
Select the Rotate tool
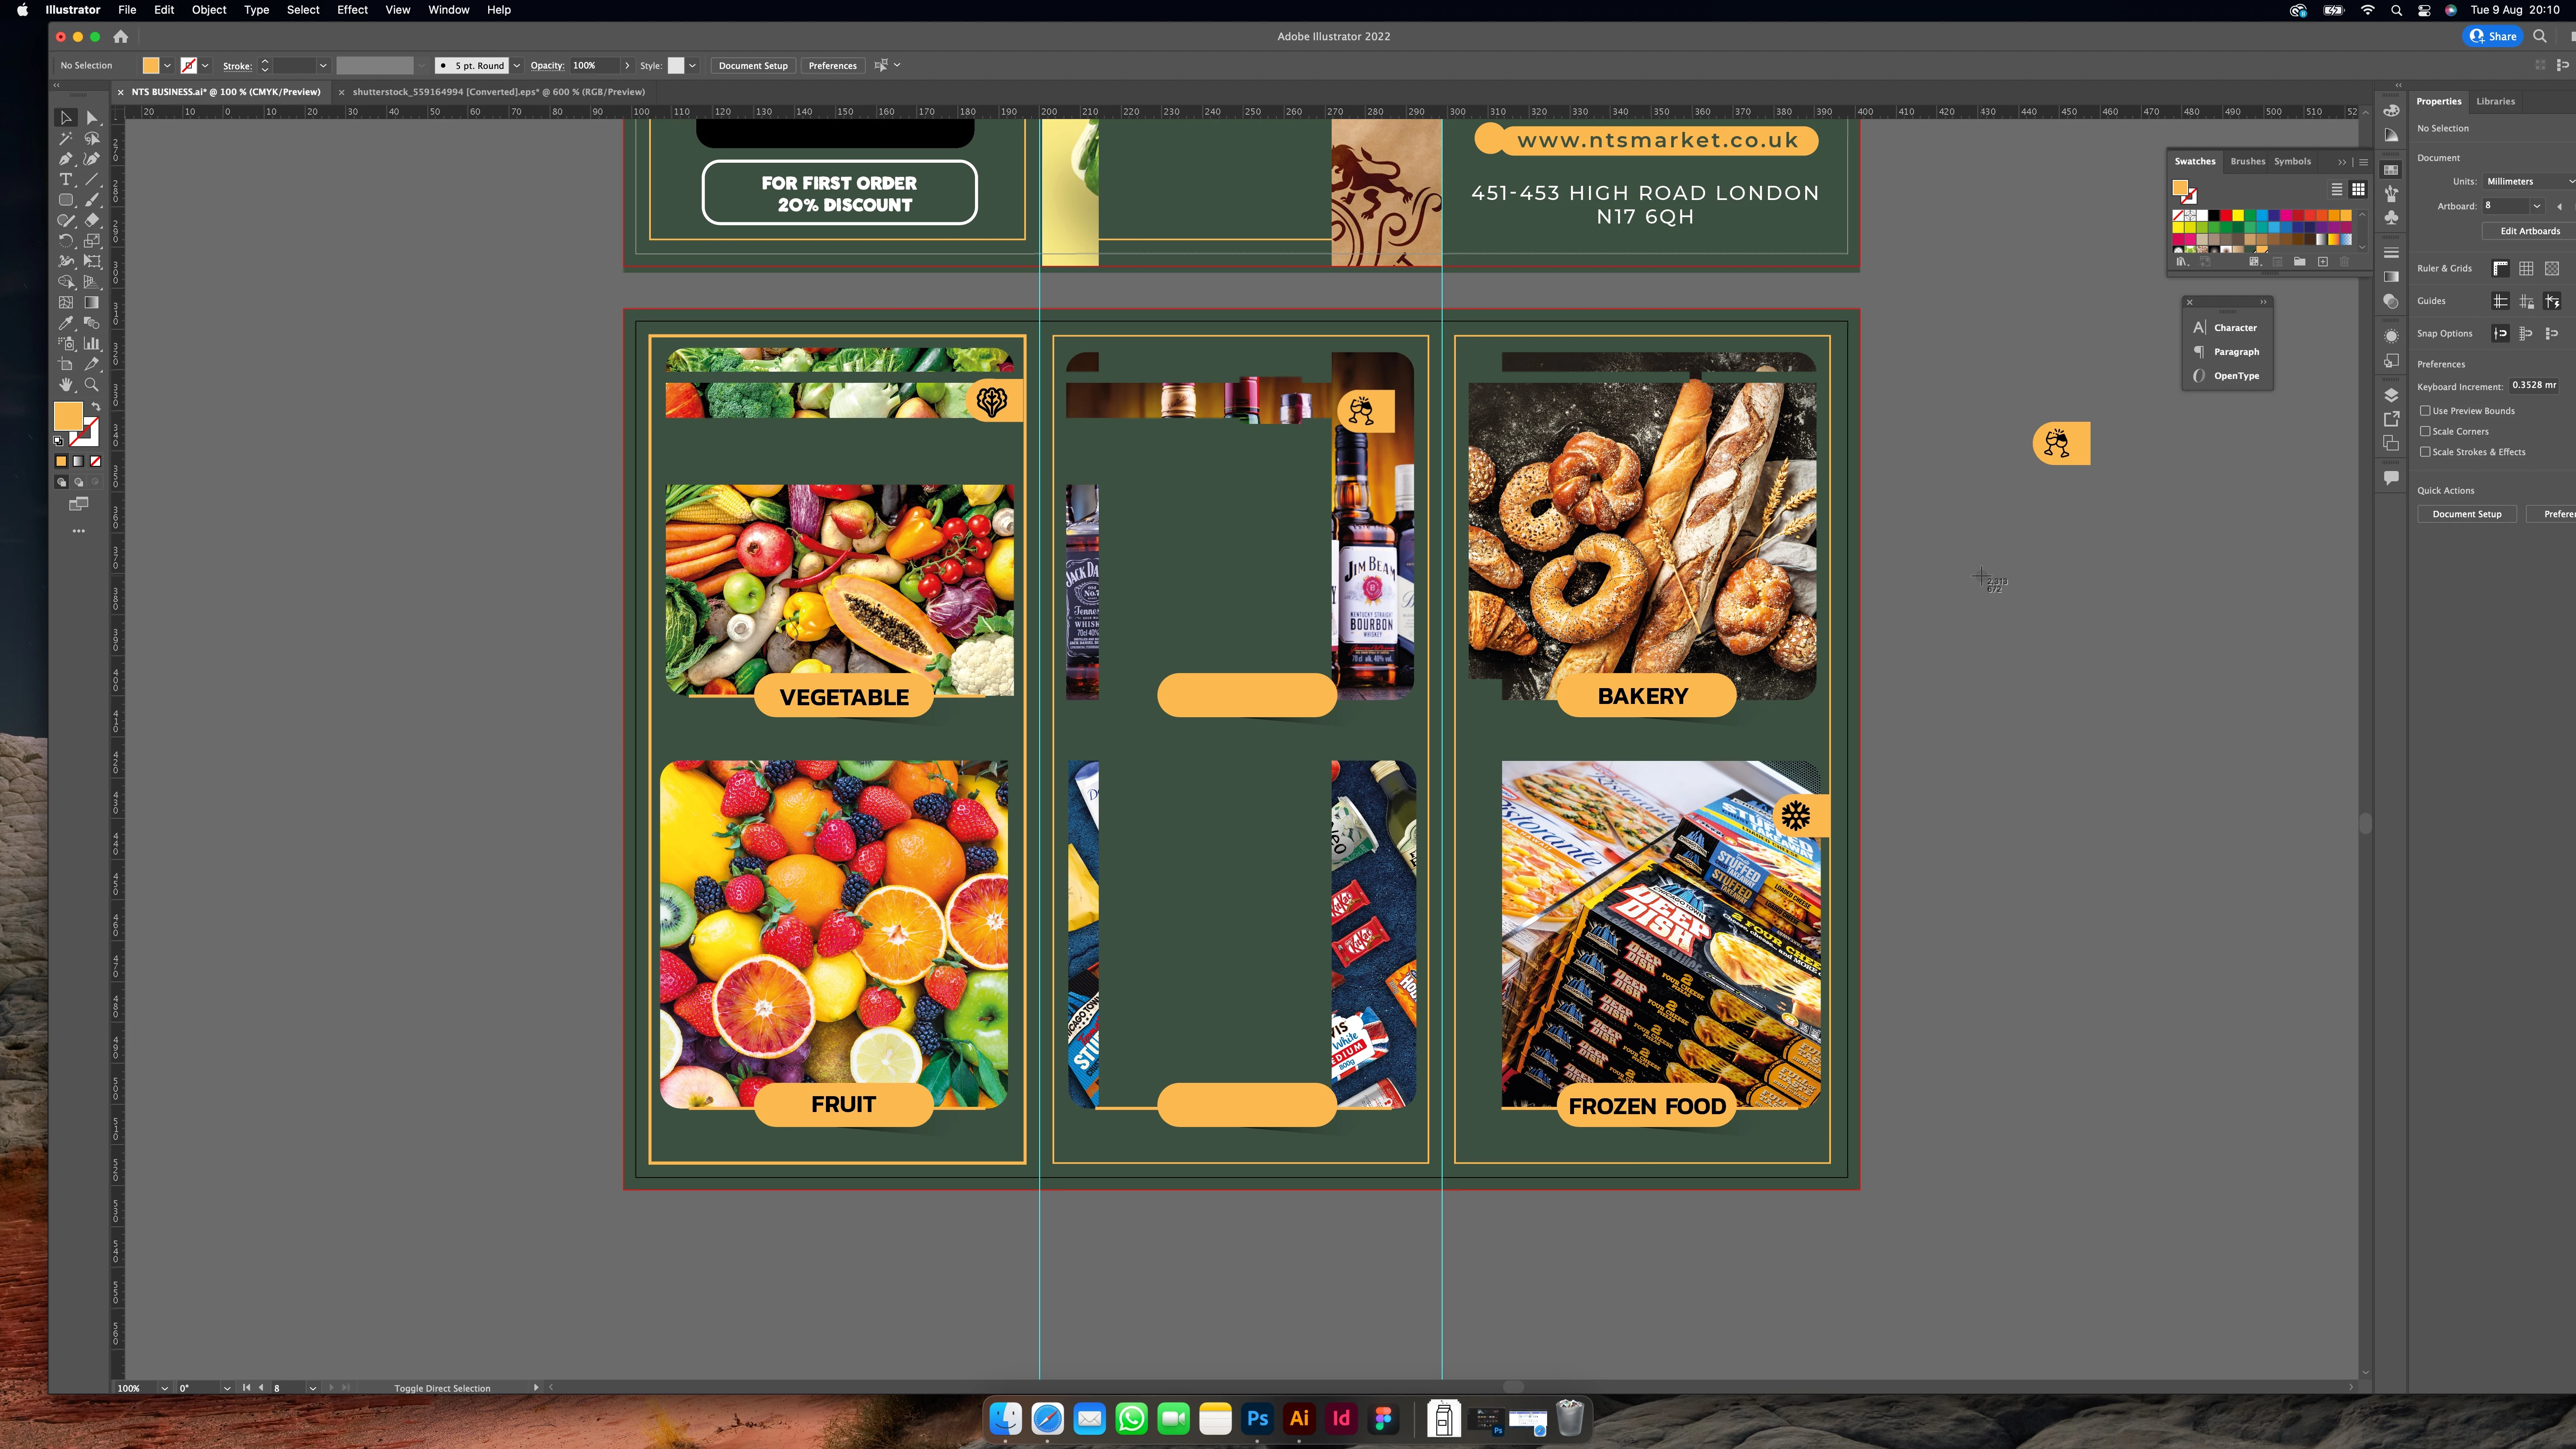pos(66,241)
